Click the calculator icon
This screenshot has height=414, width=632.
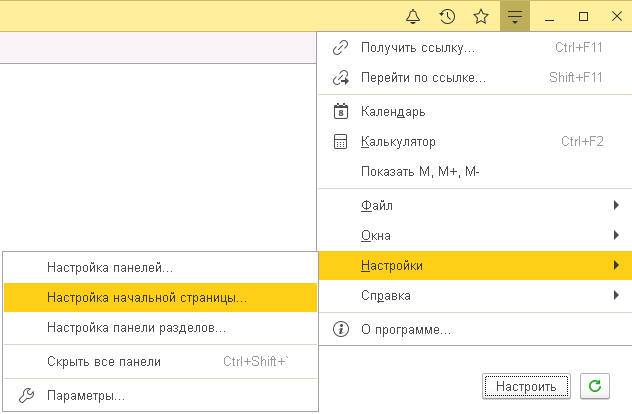340,142
